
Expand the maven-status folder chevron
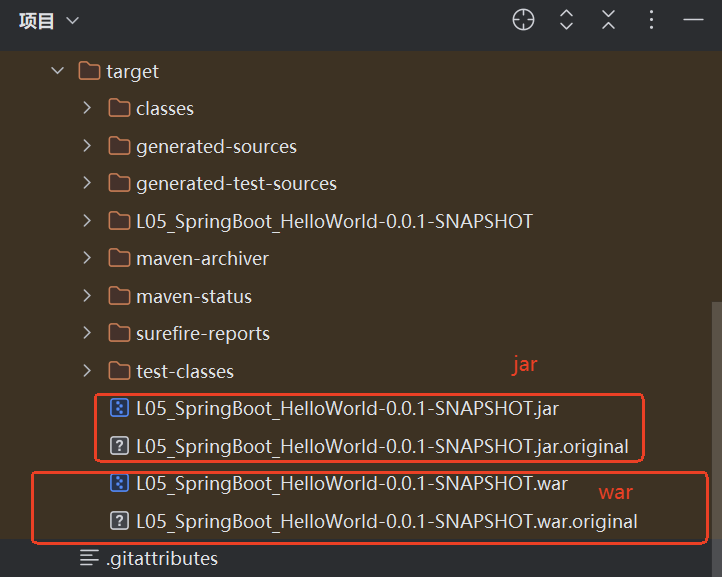pyautogui.click(x=87, y=296)
